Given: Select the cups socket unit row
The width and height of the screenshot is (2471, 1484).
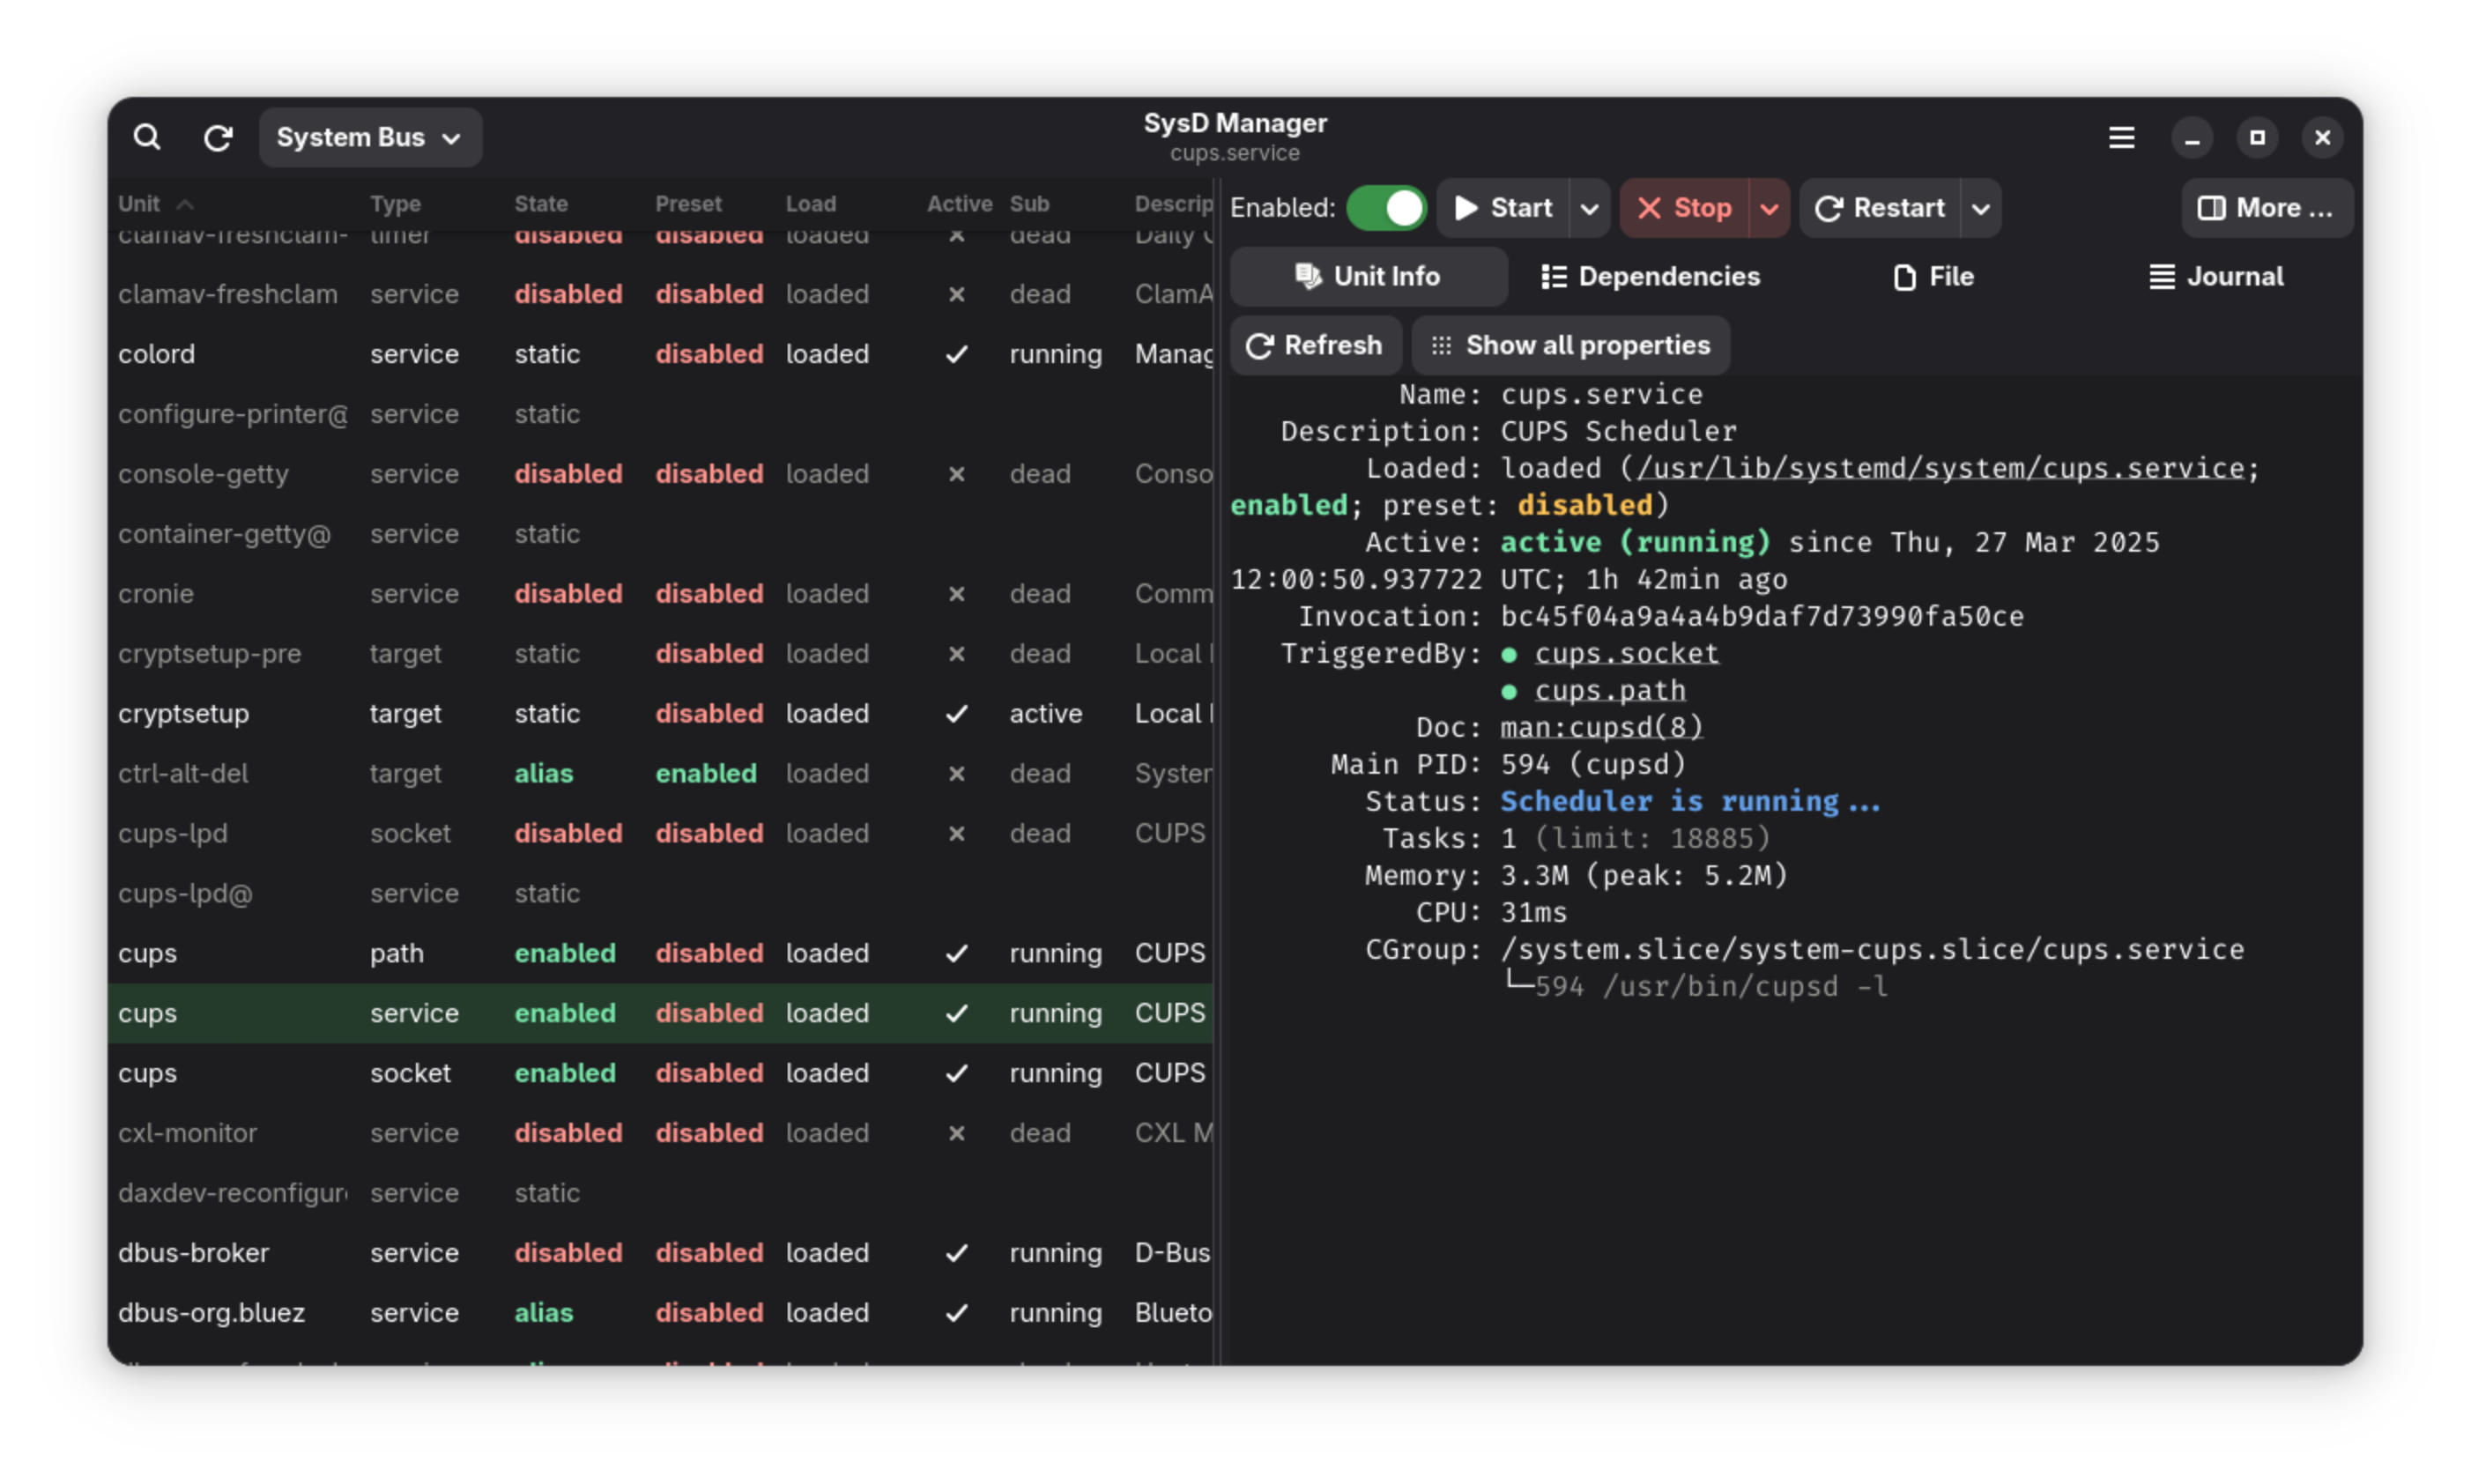Looking at the screenshot, I should (660, 1073).
